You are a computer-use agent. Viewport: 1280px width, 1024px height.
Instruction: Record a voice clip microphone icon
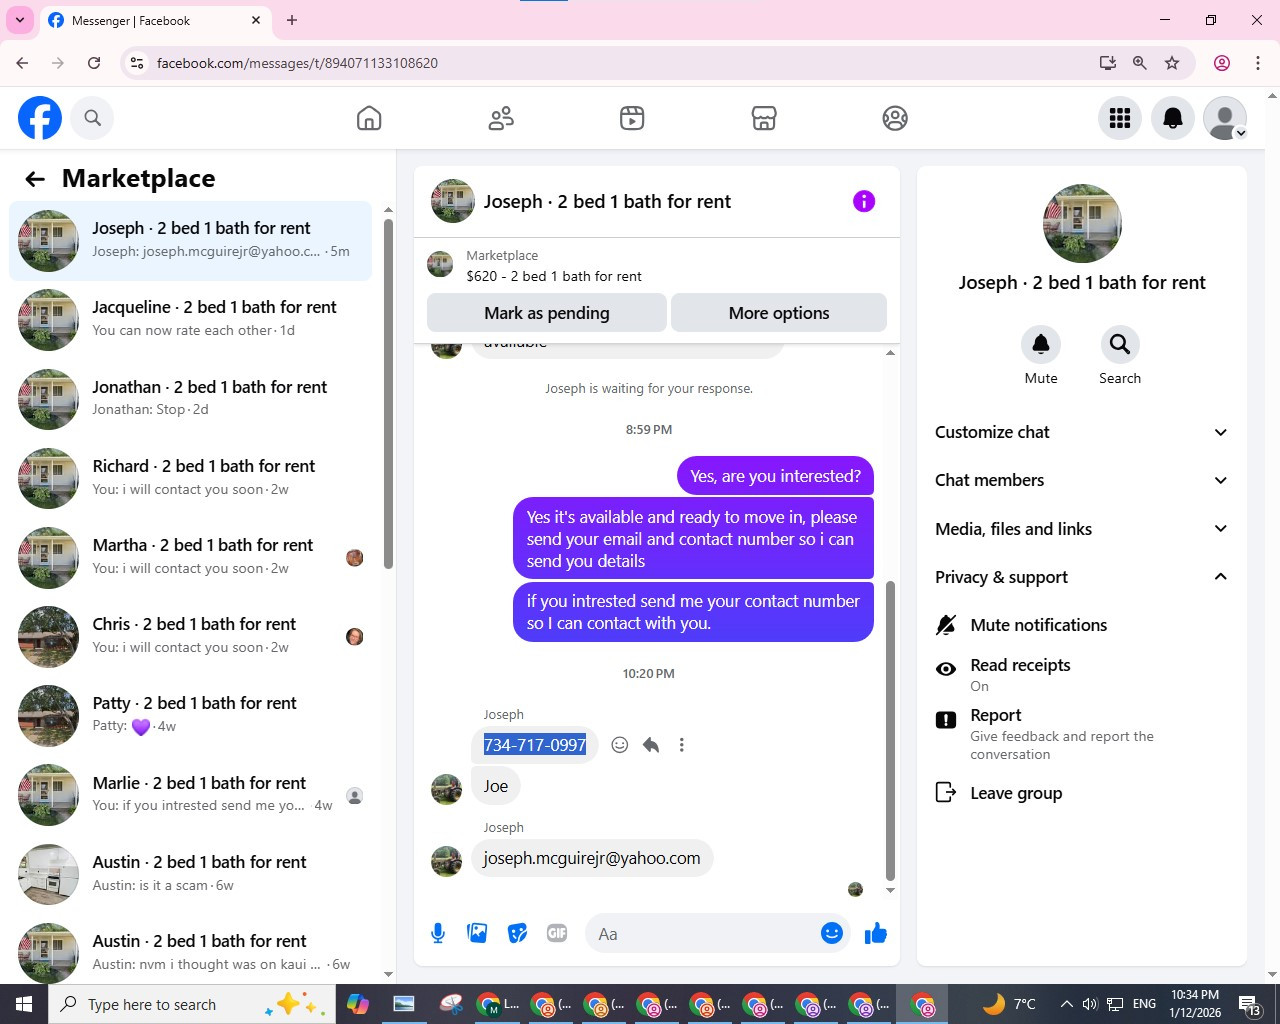[x=438, y=933]
